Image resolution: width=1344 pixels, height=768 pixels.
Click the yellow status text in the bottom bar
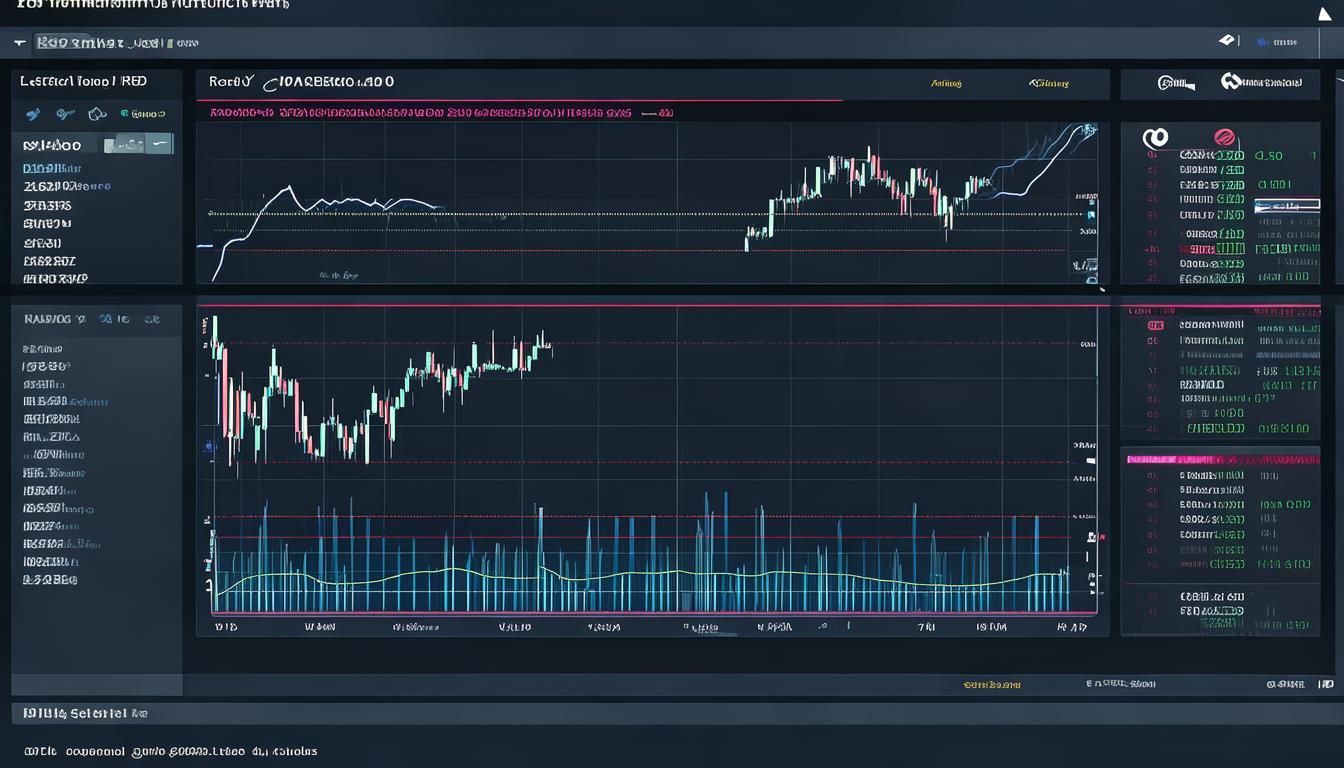point(991,685)
